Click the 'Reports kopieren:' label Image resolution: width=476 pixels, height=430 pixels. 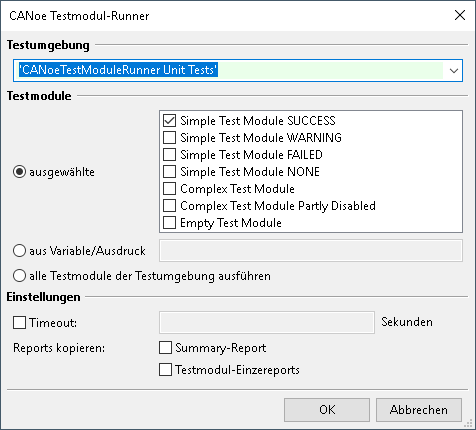(x=59, y=348)
